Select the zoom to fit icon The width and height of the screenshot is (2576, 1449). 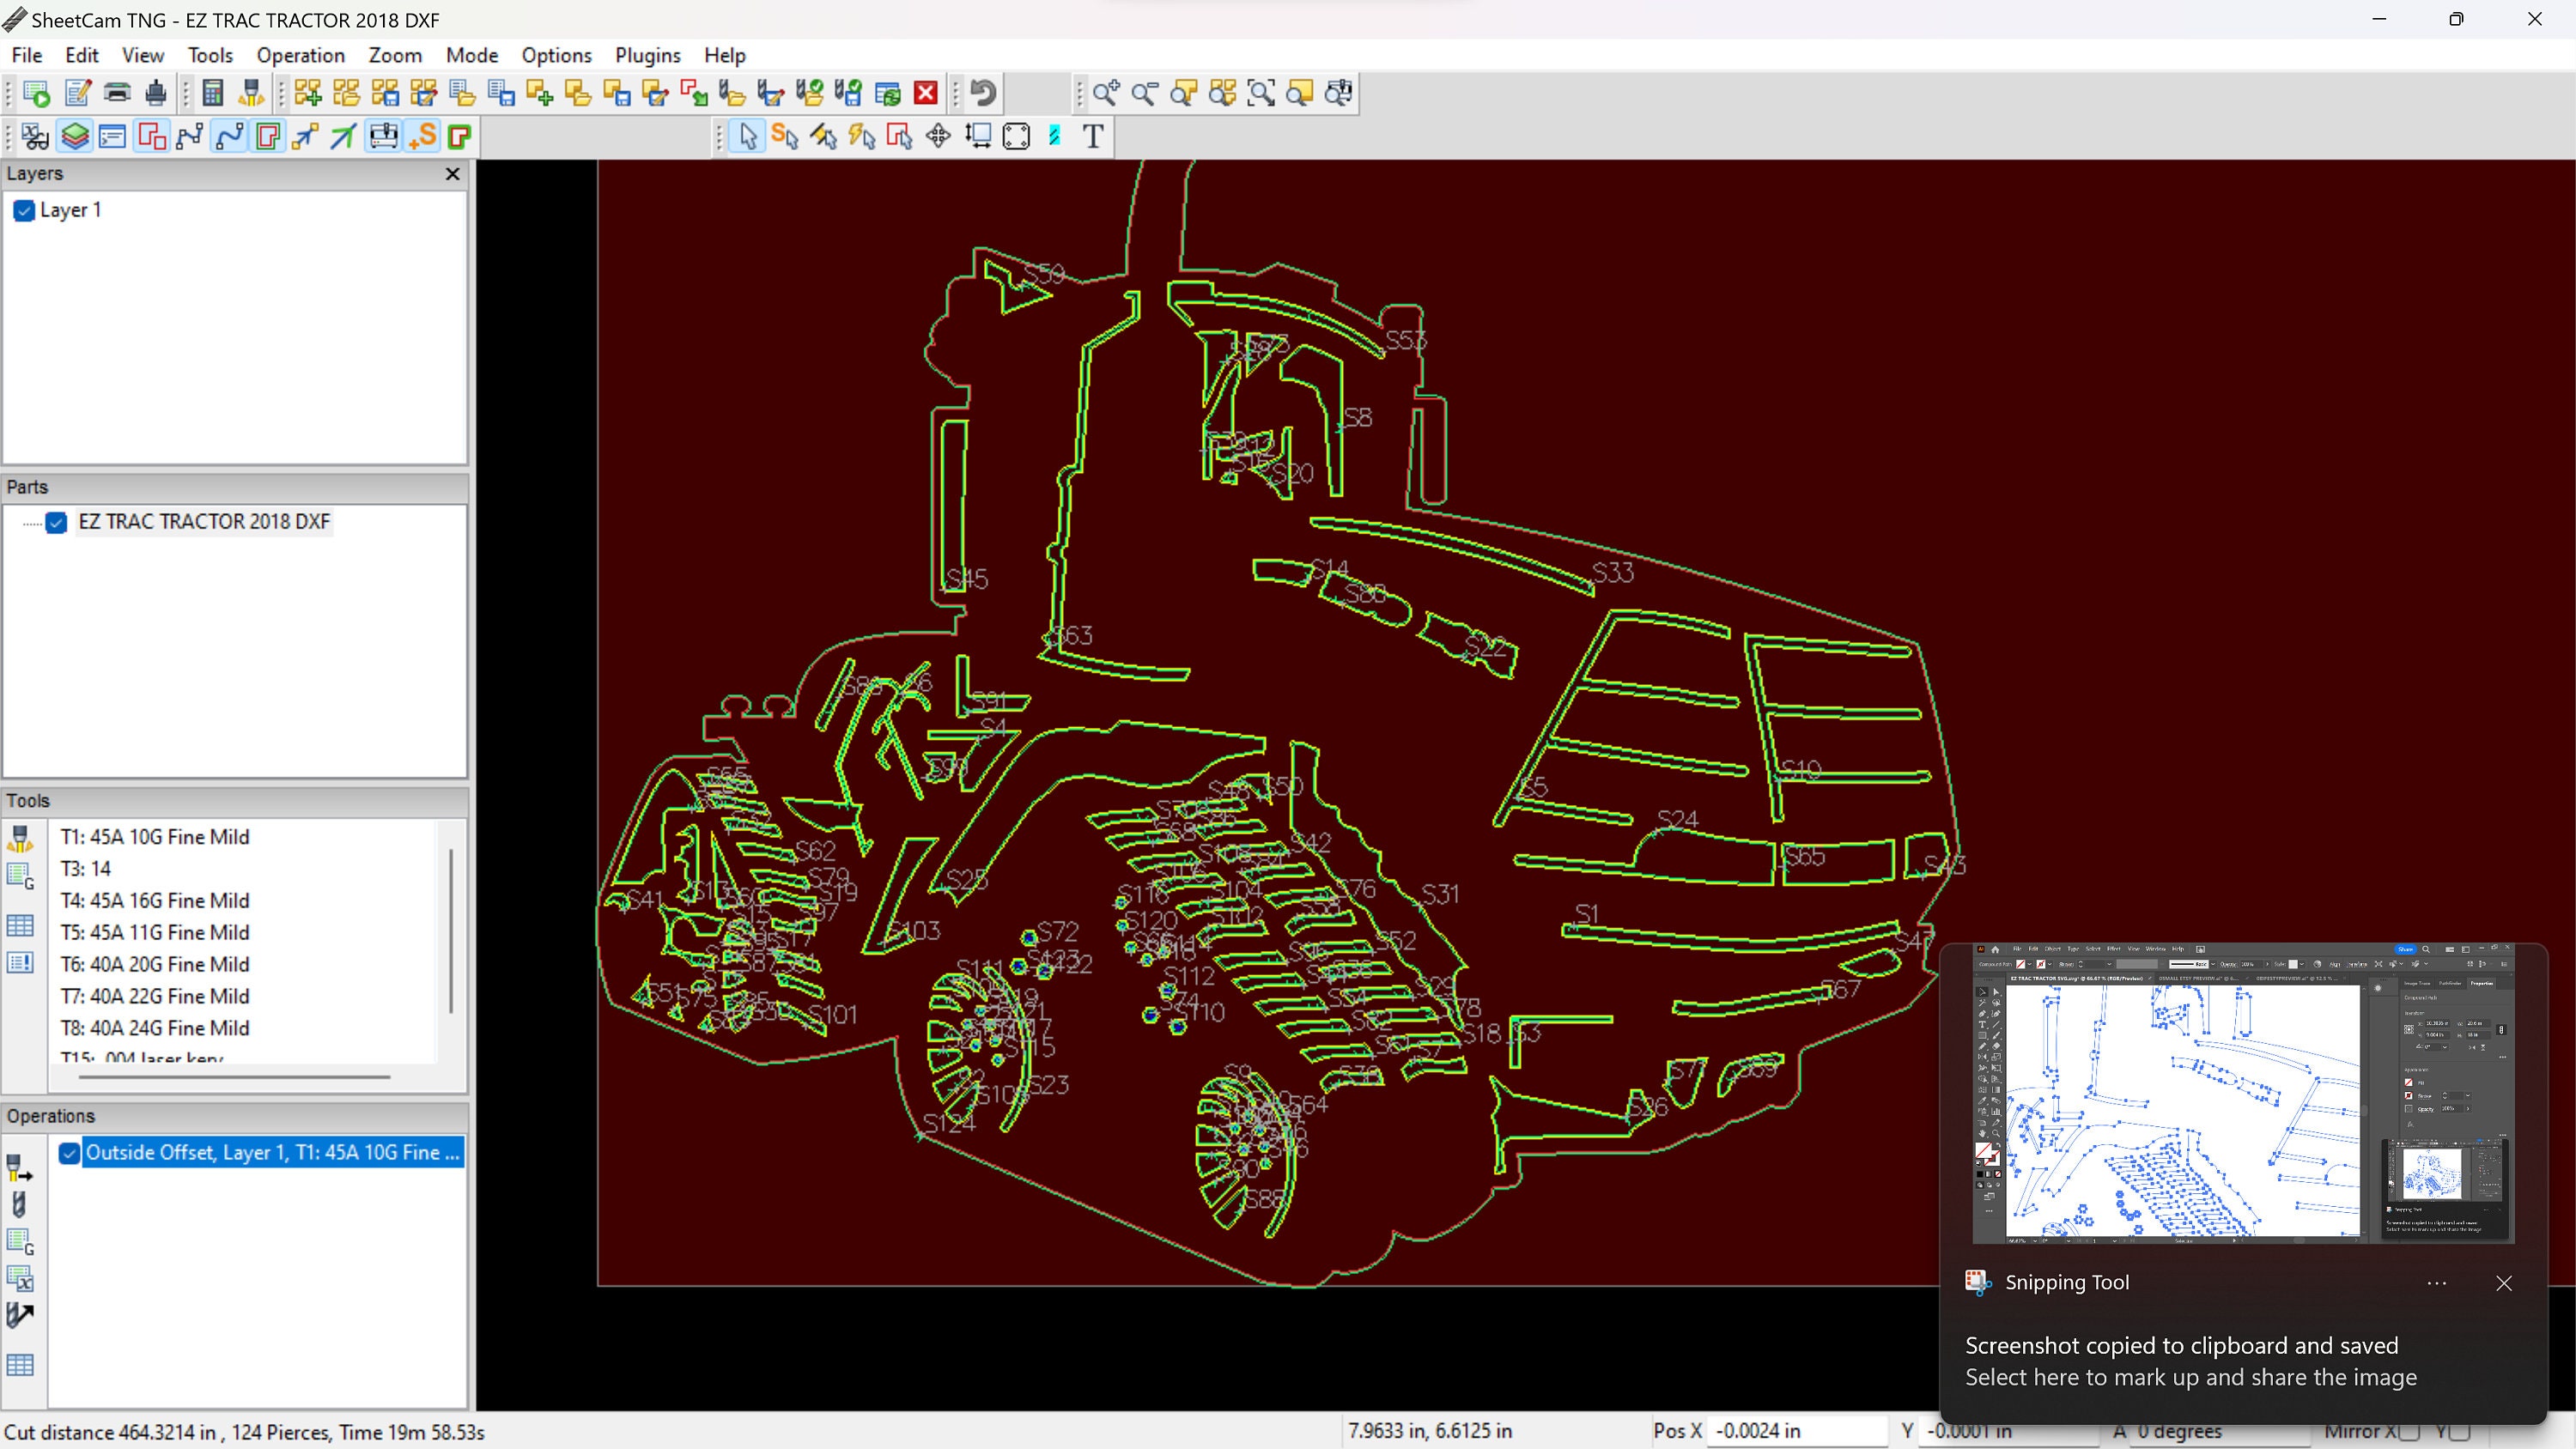pyautogui.click(x=1261, y=93)
